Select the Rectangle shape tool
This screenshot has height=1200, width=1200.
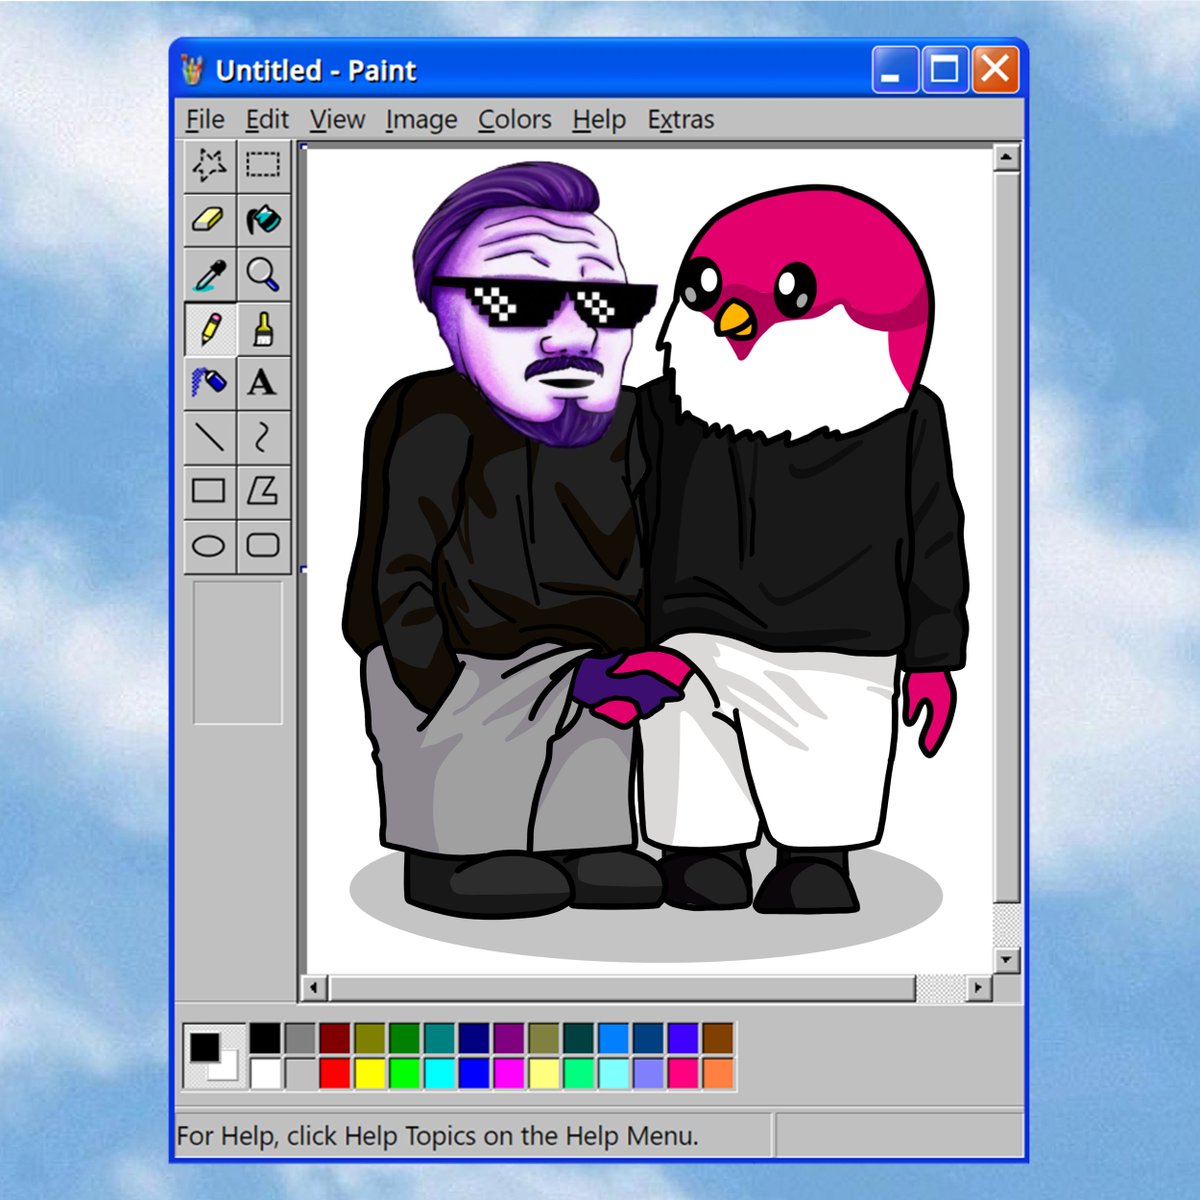coord(209,490)
